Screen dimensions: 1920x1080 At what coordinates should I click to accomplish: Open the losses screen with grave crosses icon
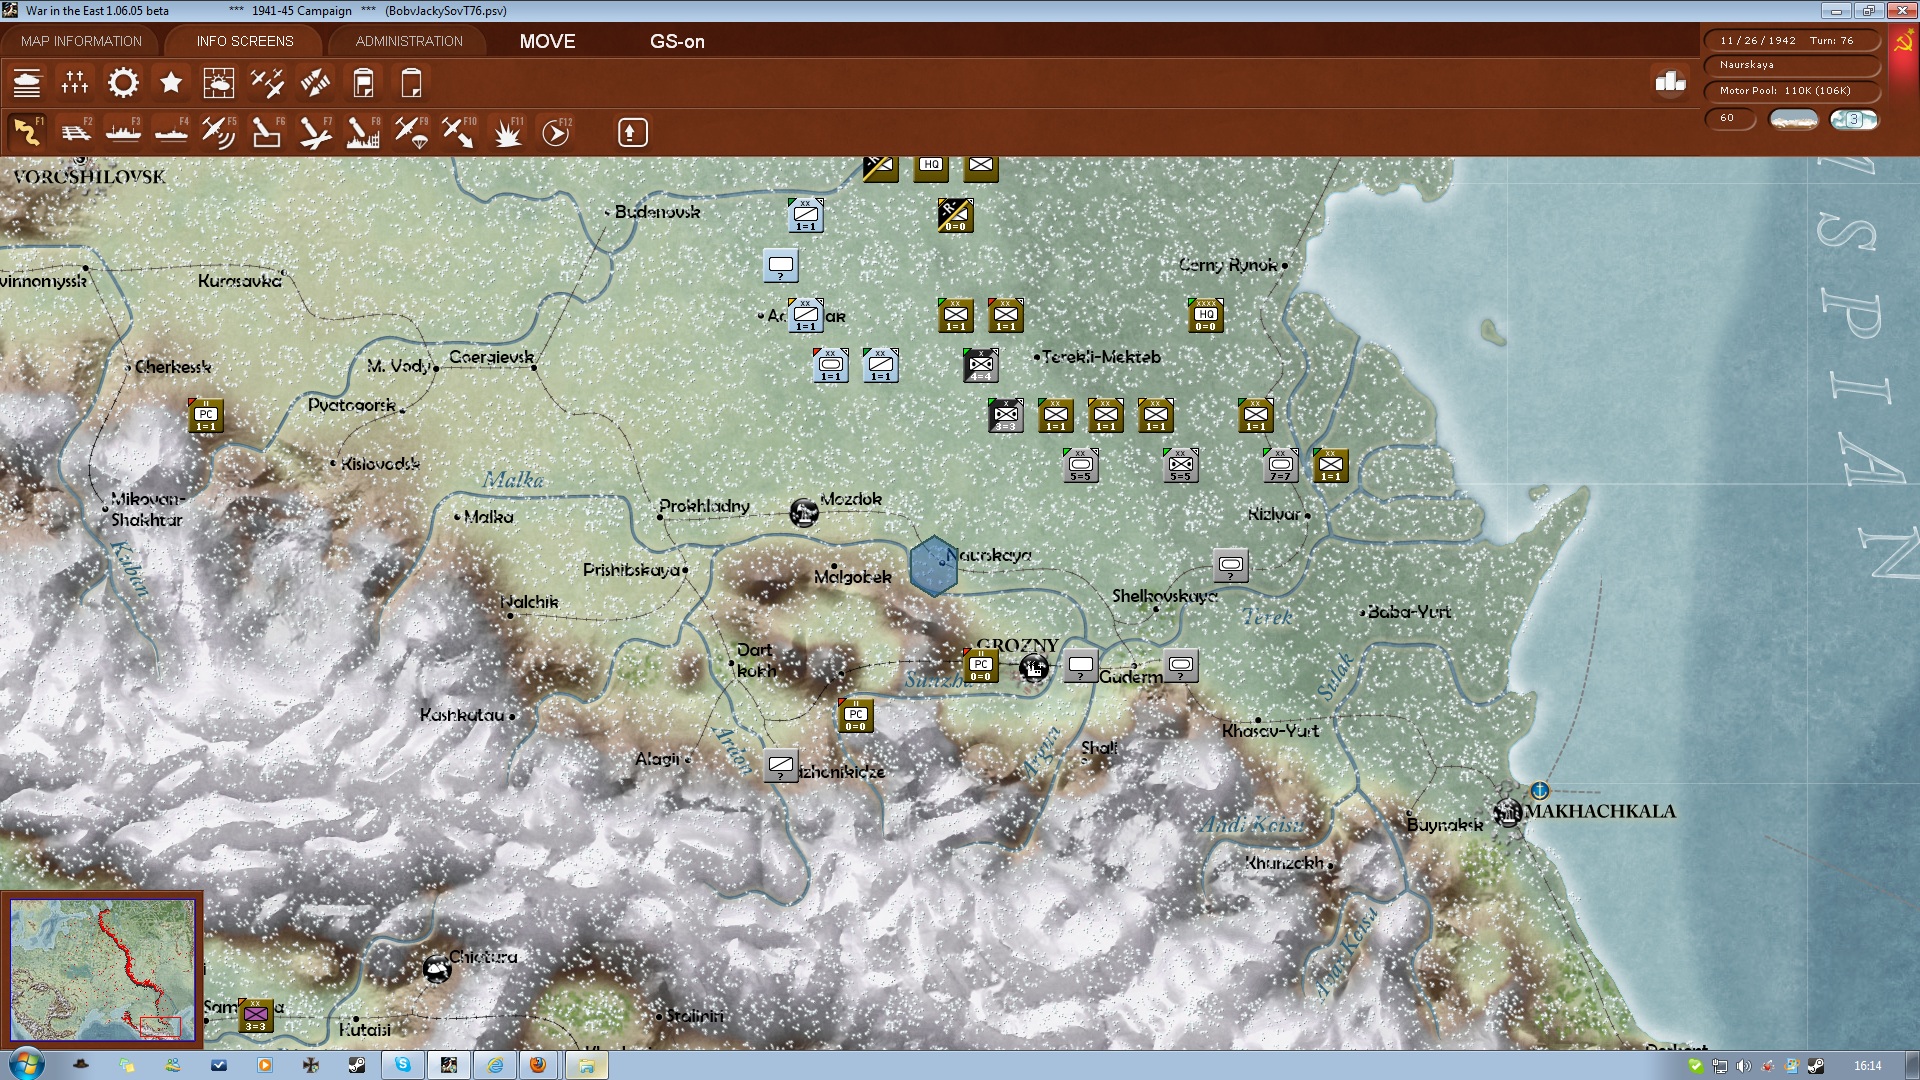tap(75, 83)
